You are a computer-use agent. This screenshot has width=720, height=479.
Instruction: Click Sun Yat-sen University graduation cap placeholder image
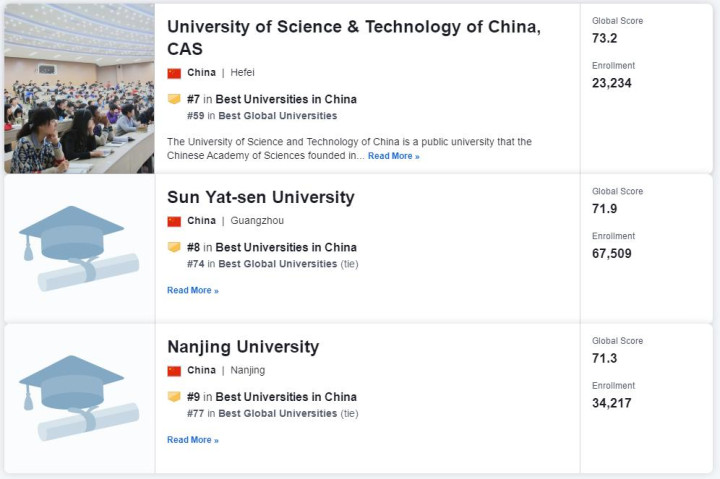tap(79, 248)
